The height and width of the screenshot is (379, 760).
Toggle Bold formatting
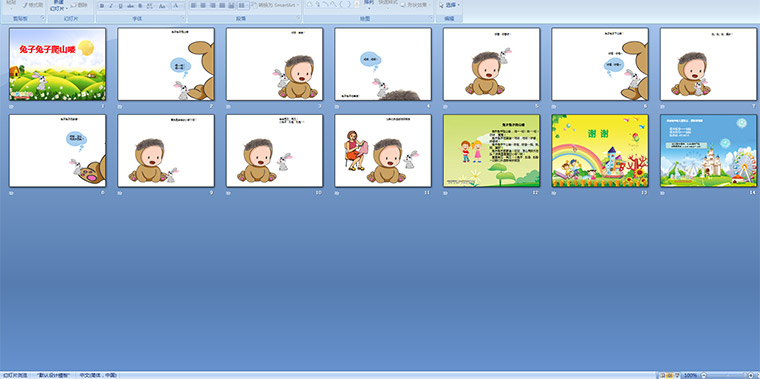102,6
